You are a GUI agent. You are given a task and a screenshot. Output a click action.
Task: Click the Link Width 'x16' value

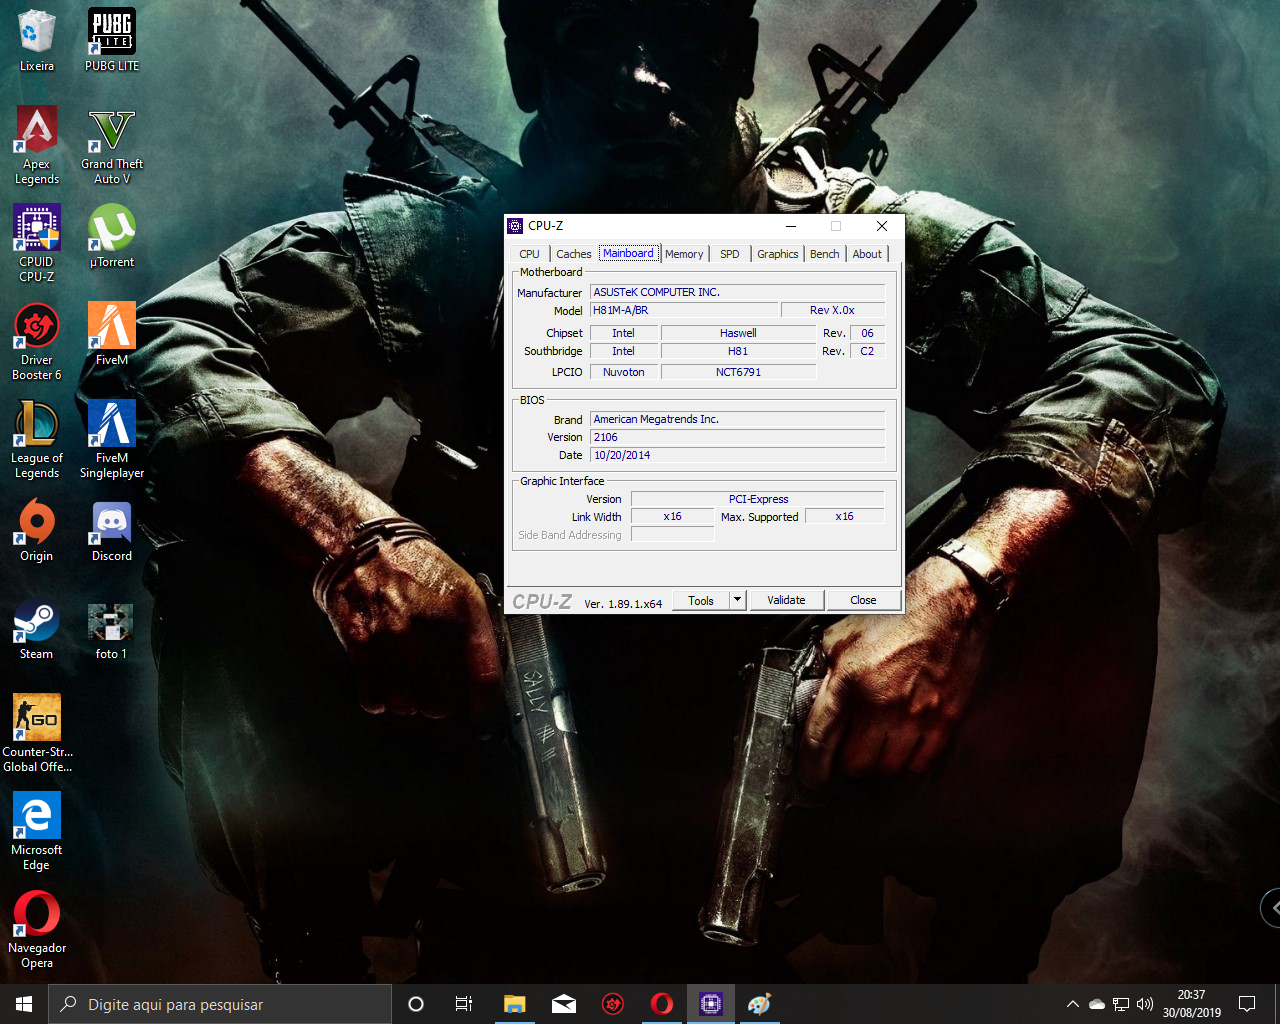(672, 517)
